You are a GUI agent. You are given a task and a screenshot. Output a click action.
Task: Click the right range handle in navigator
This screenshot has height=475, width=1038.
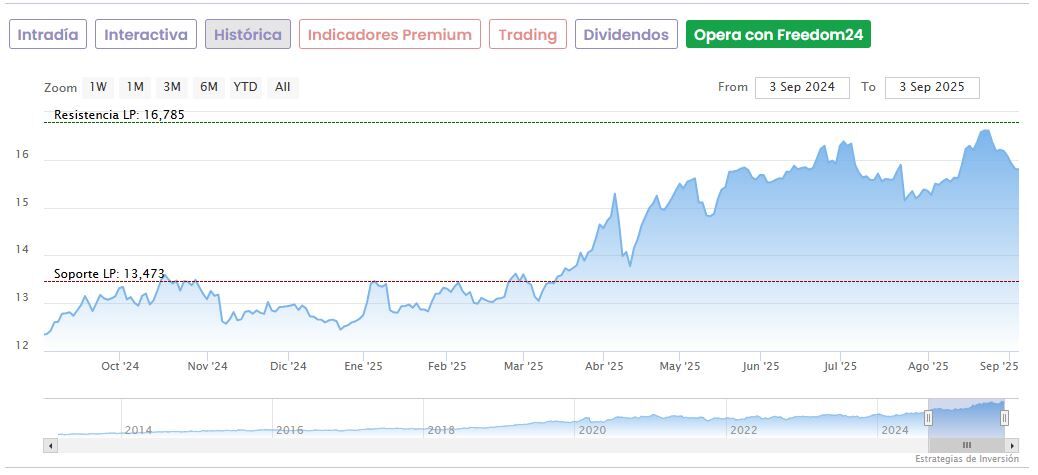point(1004,418)
